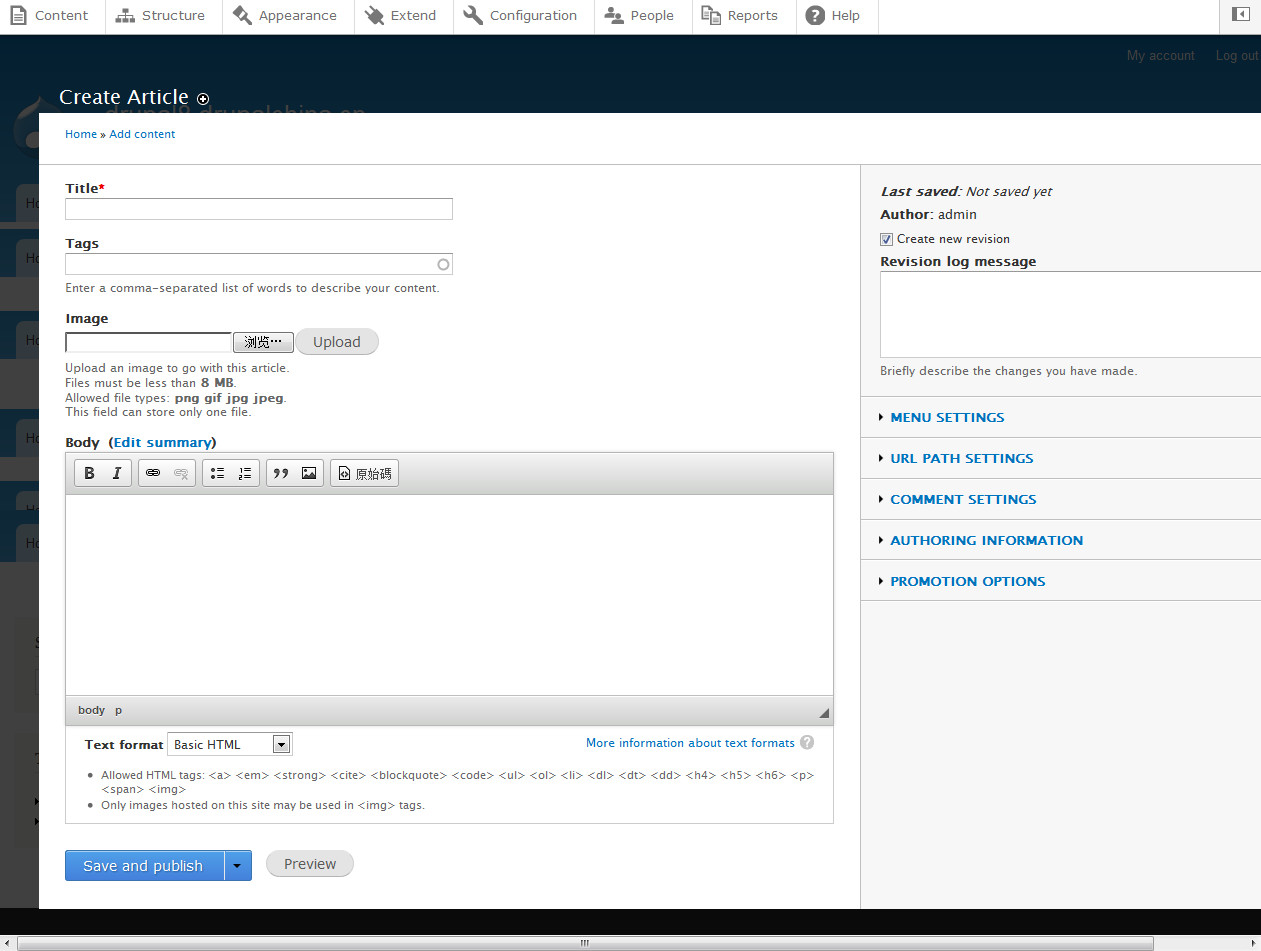Image resolution: width=1261 pixels, height=951 pixels.
Task: Insert an image using the image icon
Action: 308,472
